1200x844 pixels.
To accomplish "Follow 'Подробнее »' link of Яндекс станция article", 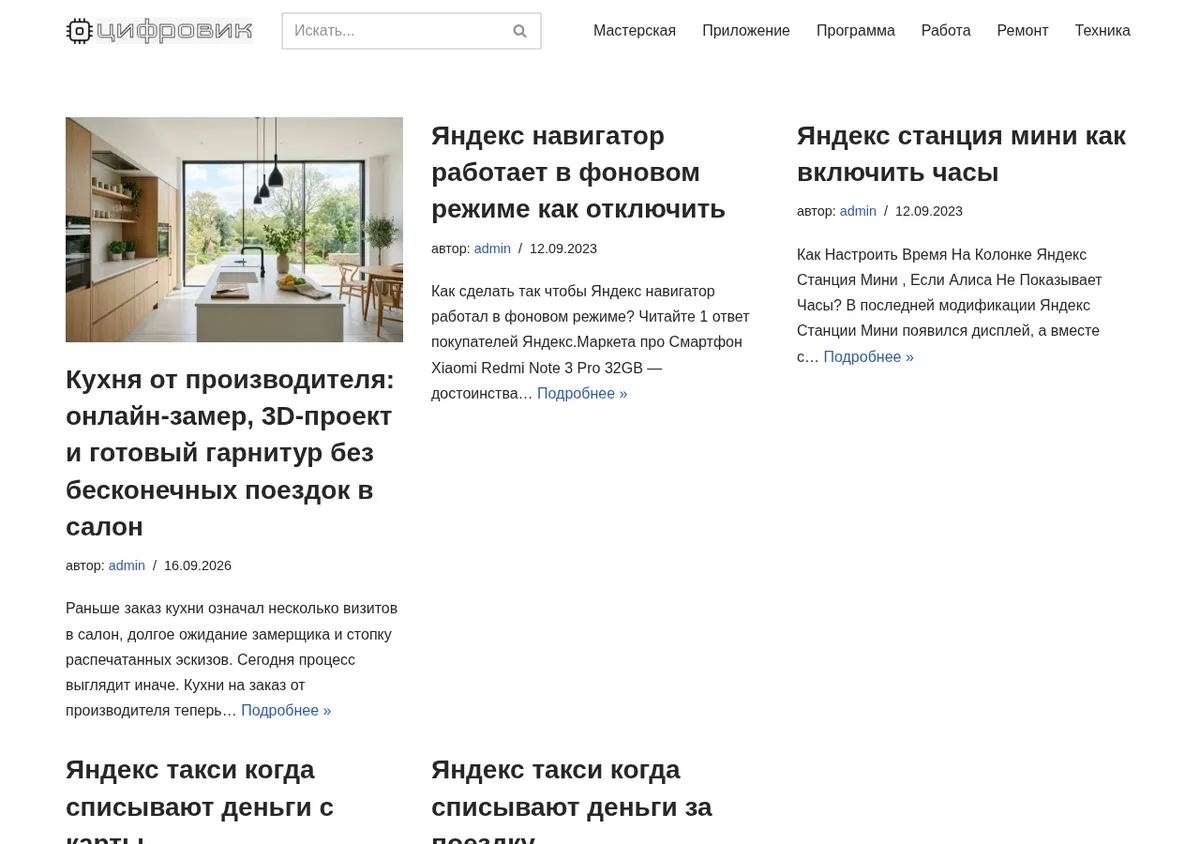I will click(x=868, y=357).
